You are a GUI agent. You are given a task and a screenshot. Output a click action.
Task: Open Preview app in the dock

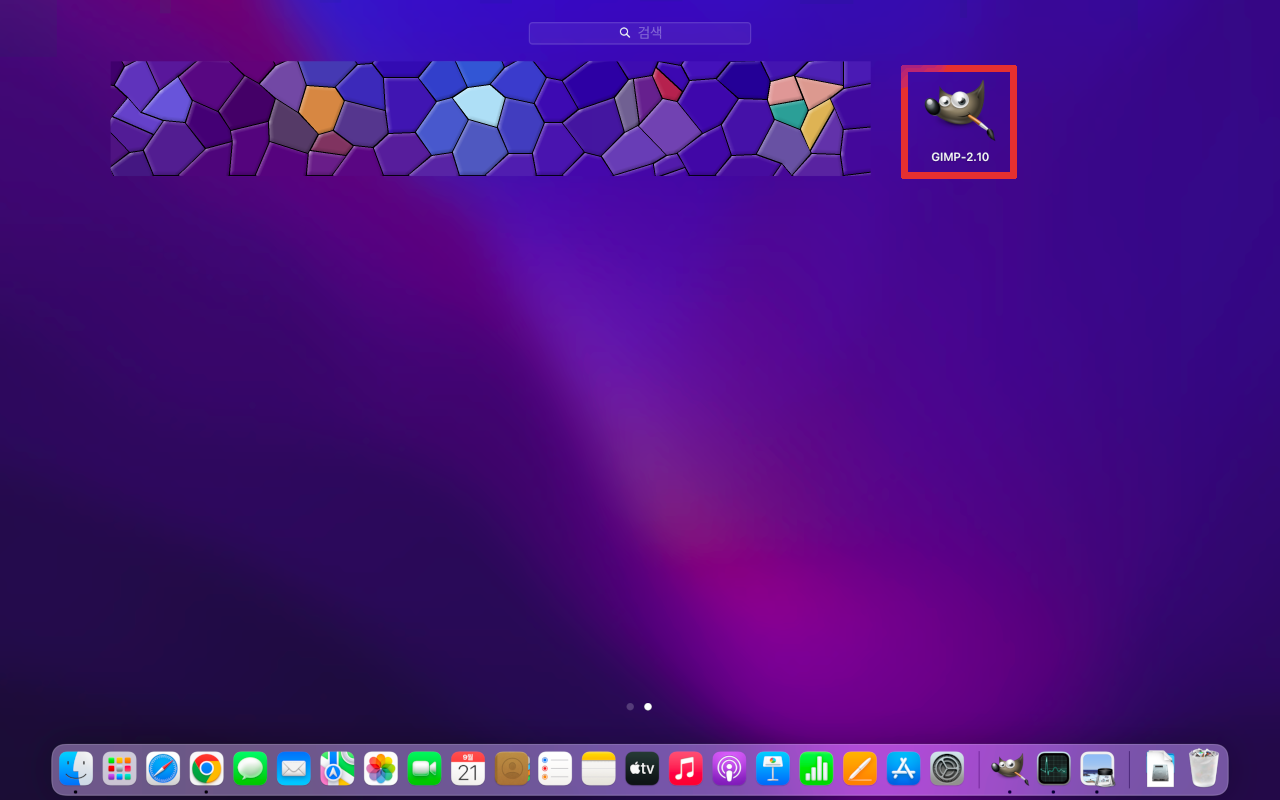tap(1097, 768)
